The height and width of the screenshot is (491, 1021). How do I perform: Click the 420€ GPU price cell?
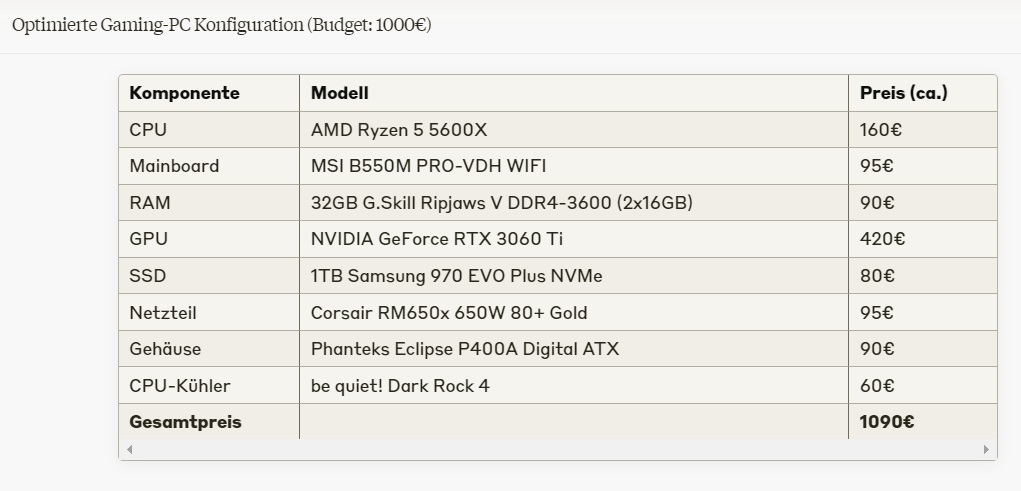tap(923, 239)
